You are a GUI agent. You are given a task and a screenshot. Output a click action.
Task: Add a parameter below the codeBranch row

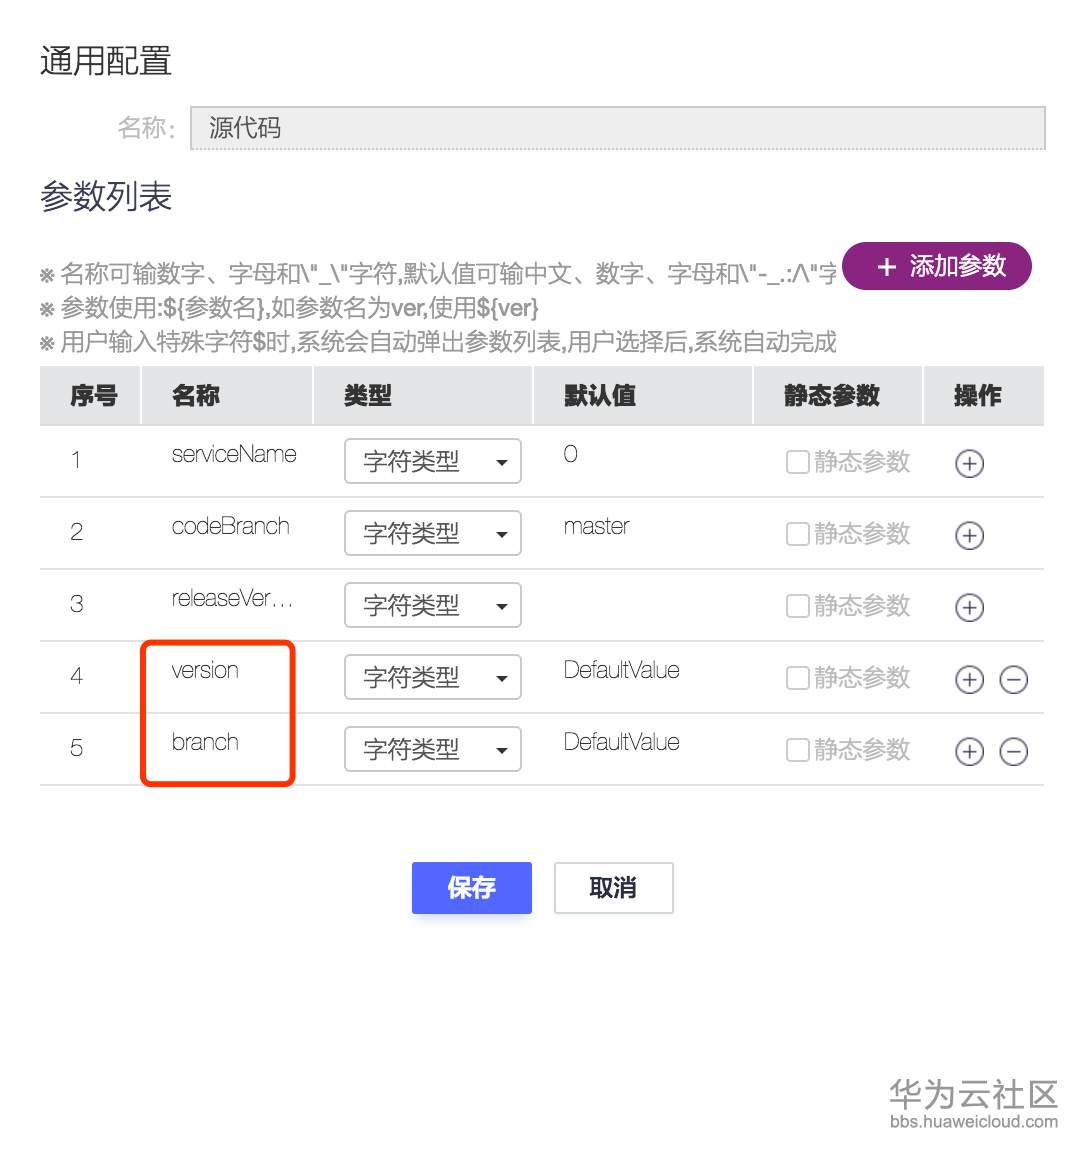pyautogui.click(x=968, y=535)
